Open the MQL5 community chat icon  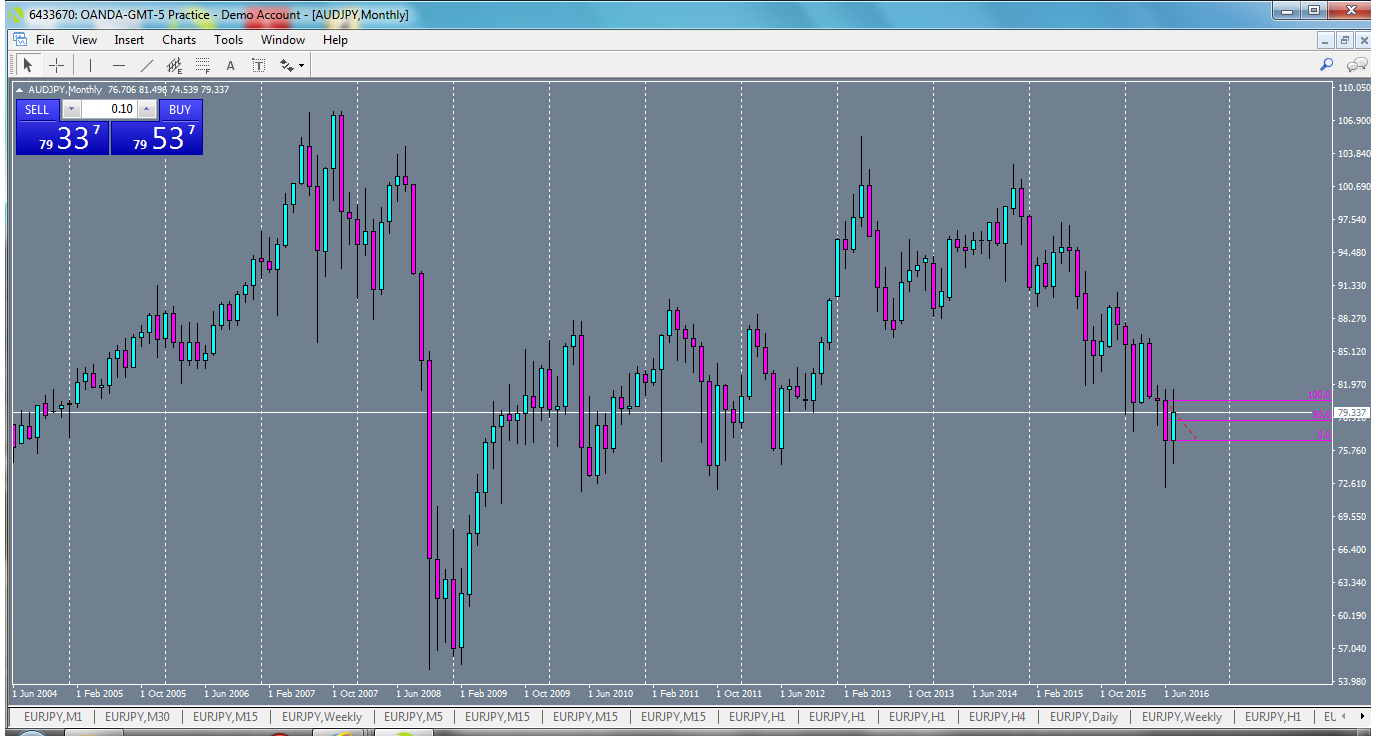click(1356, 64)
